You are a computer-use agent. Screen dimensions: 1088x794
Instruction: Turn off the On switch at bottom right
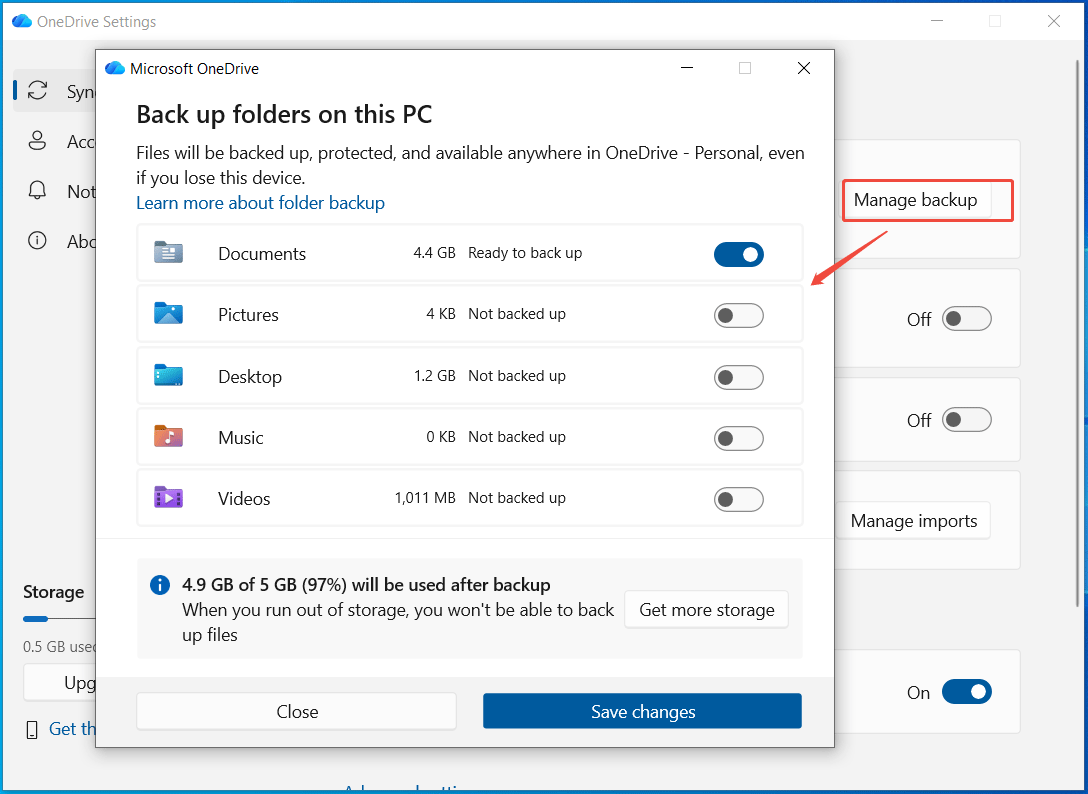tap(967, 691)
